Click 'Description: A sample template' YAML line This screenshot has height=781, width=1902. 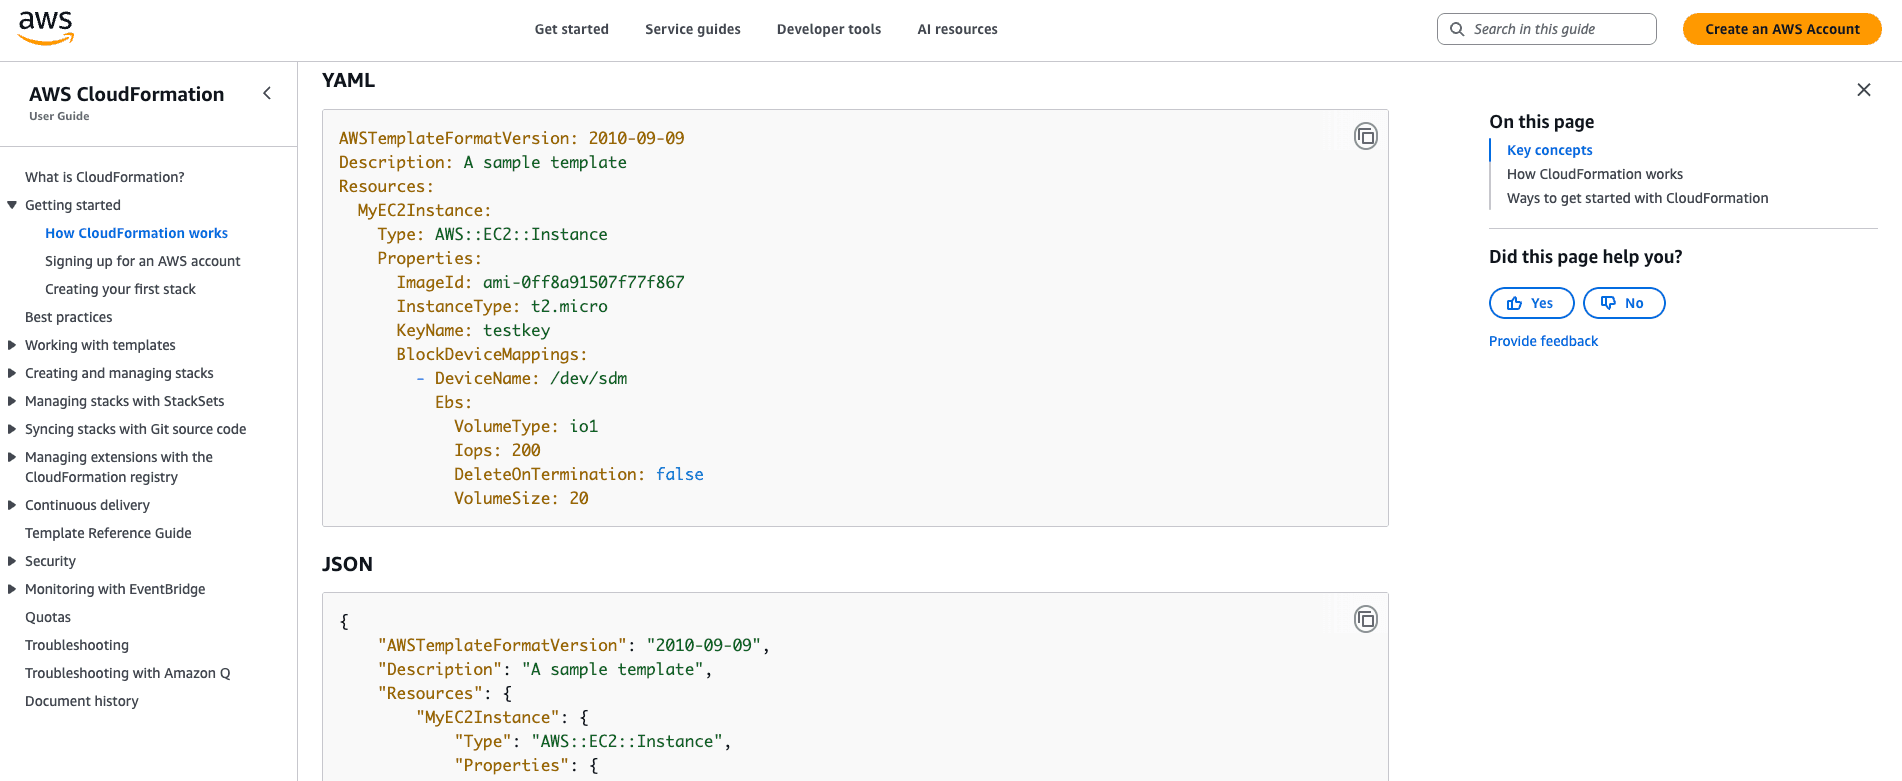click(483, 162)
